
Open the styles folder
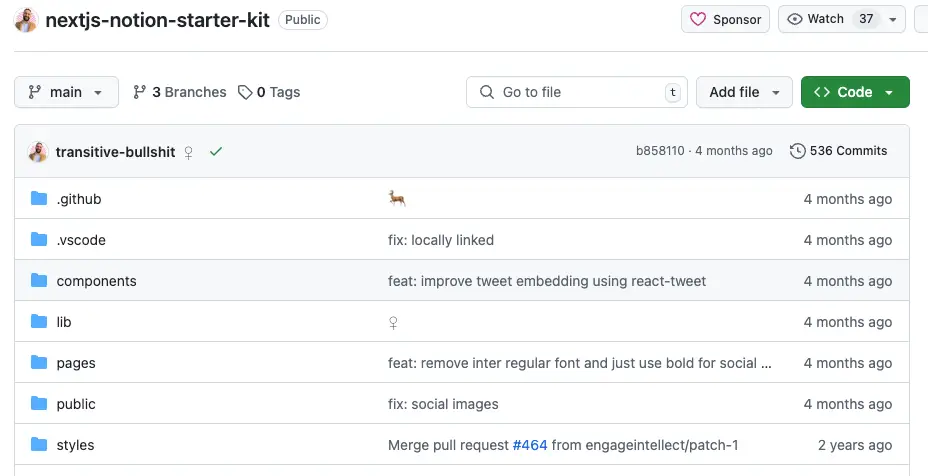[x=75, y=445]
